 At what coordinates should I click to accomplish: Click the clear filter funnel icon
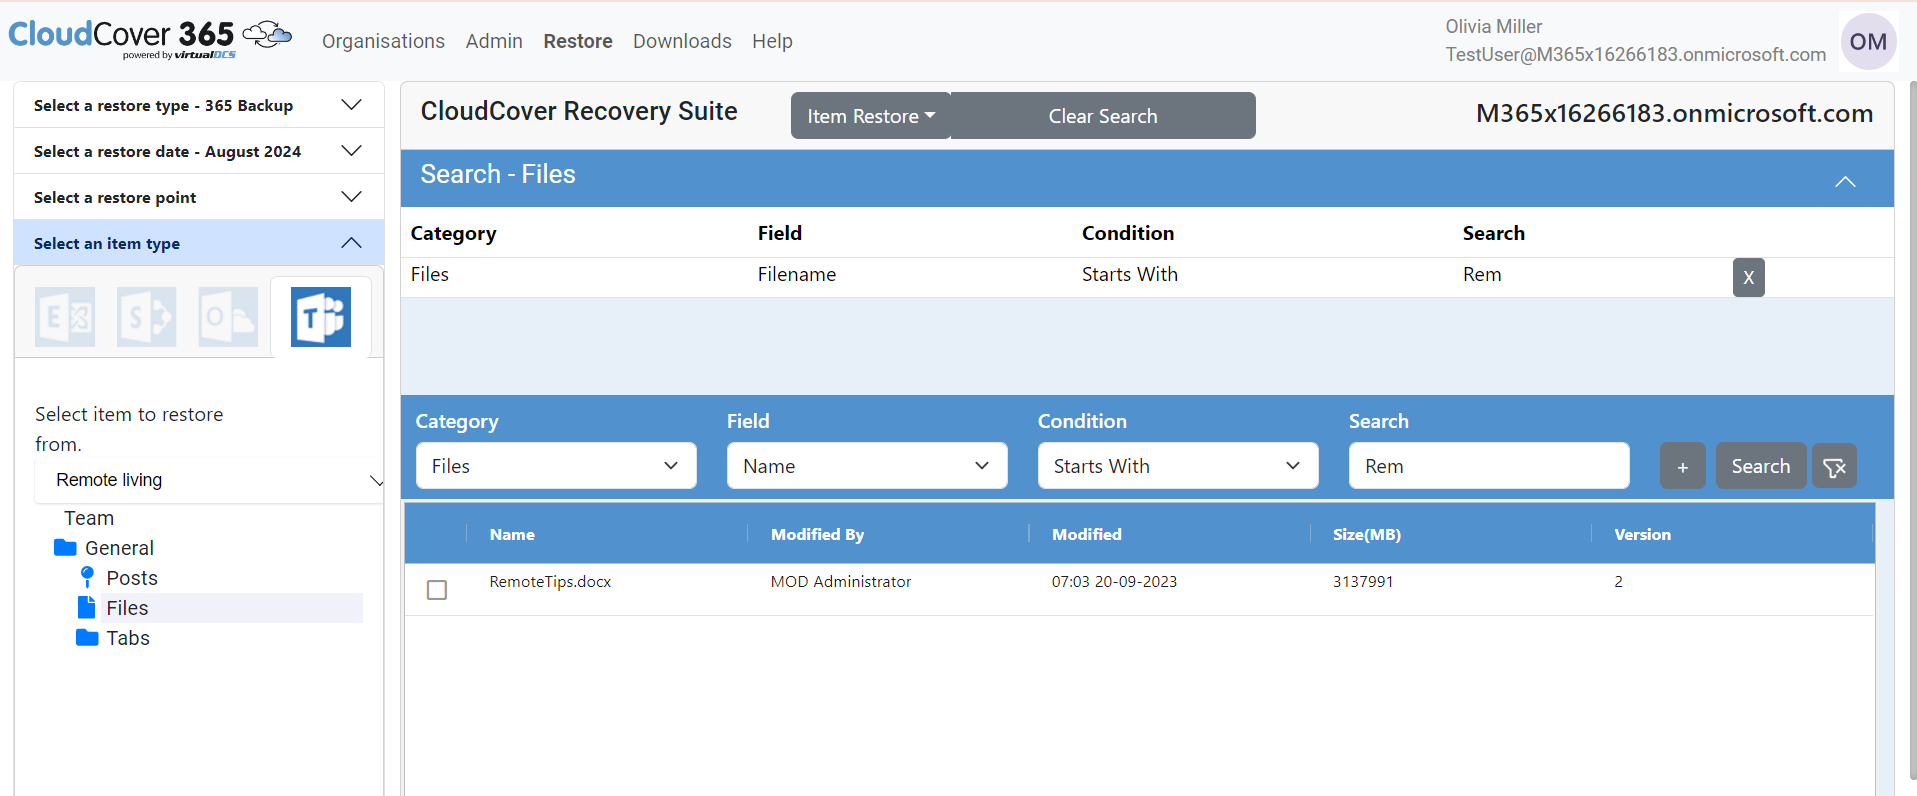[x=1834, y=466]
